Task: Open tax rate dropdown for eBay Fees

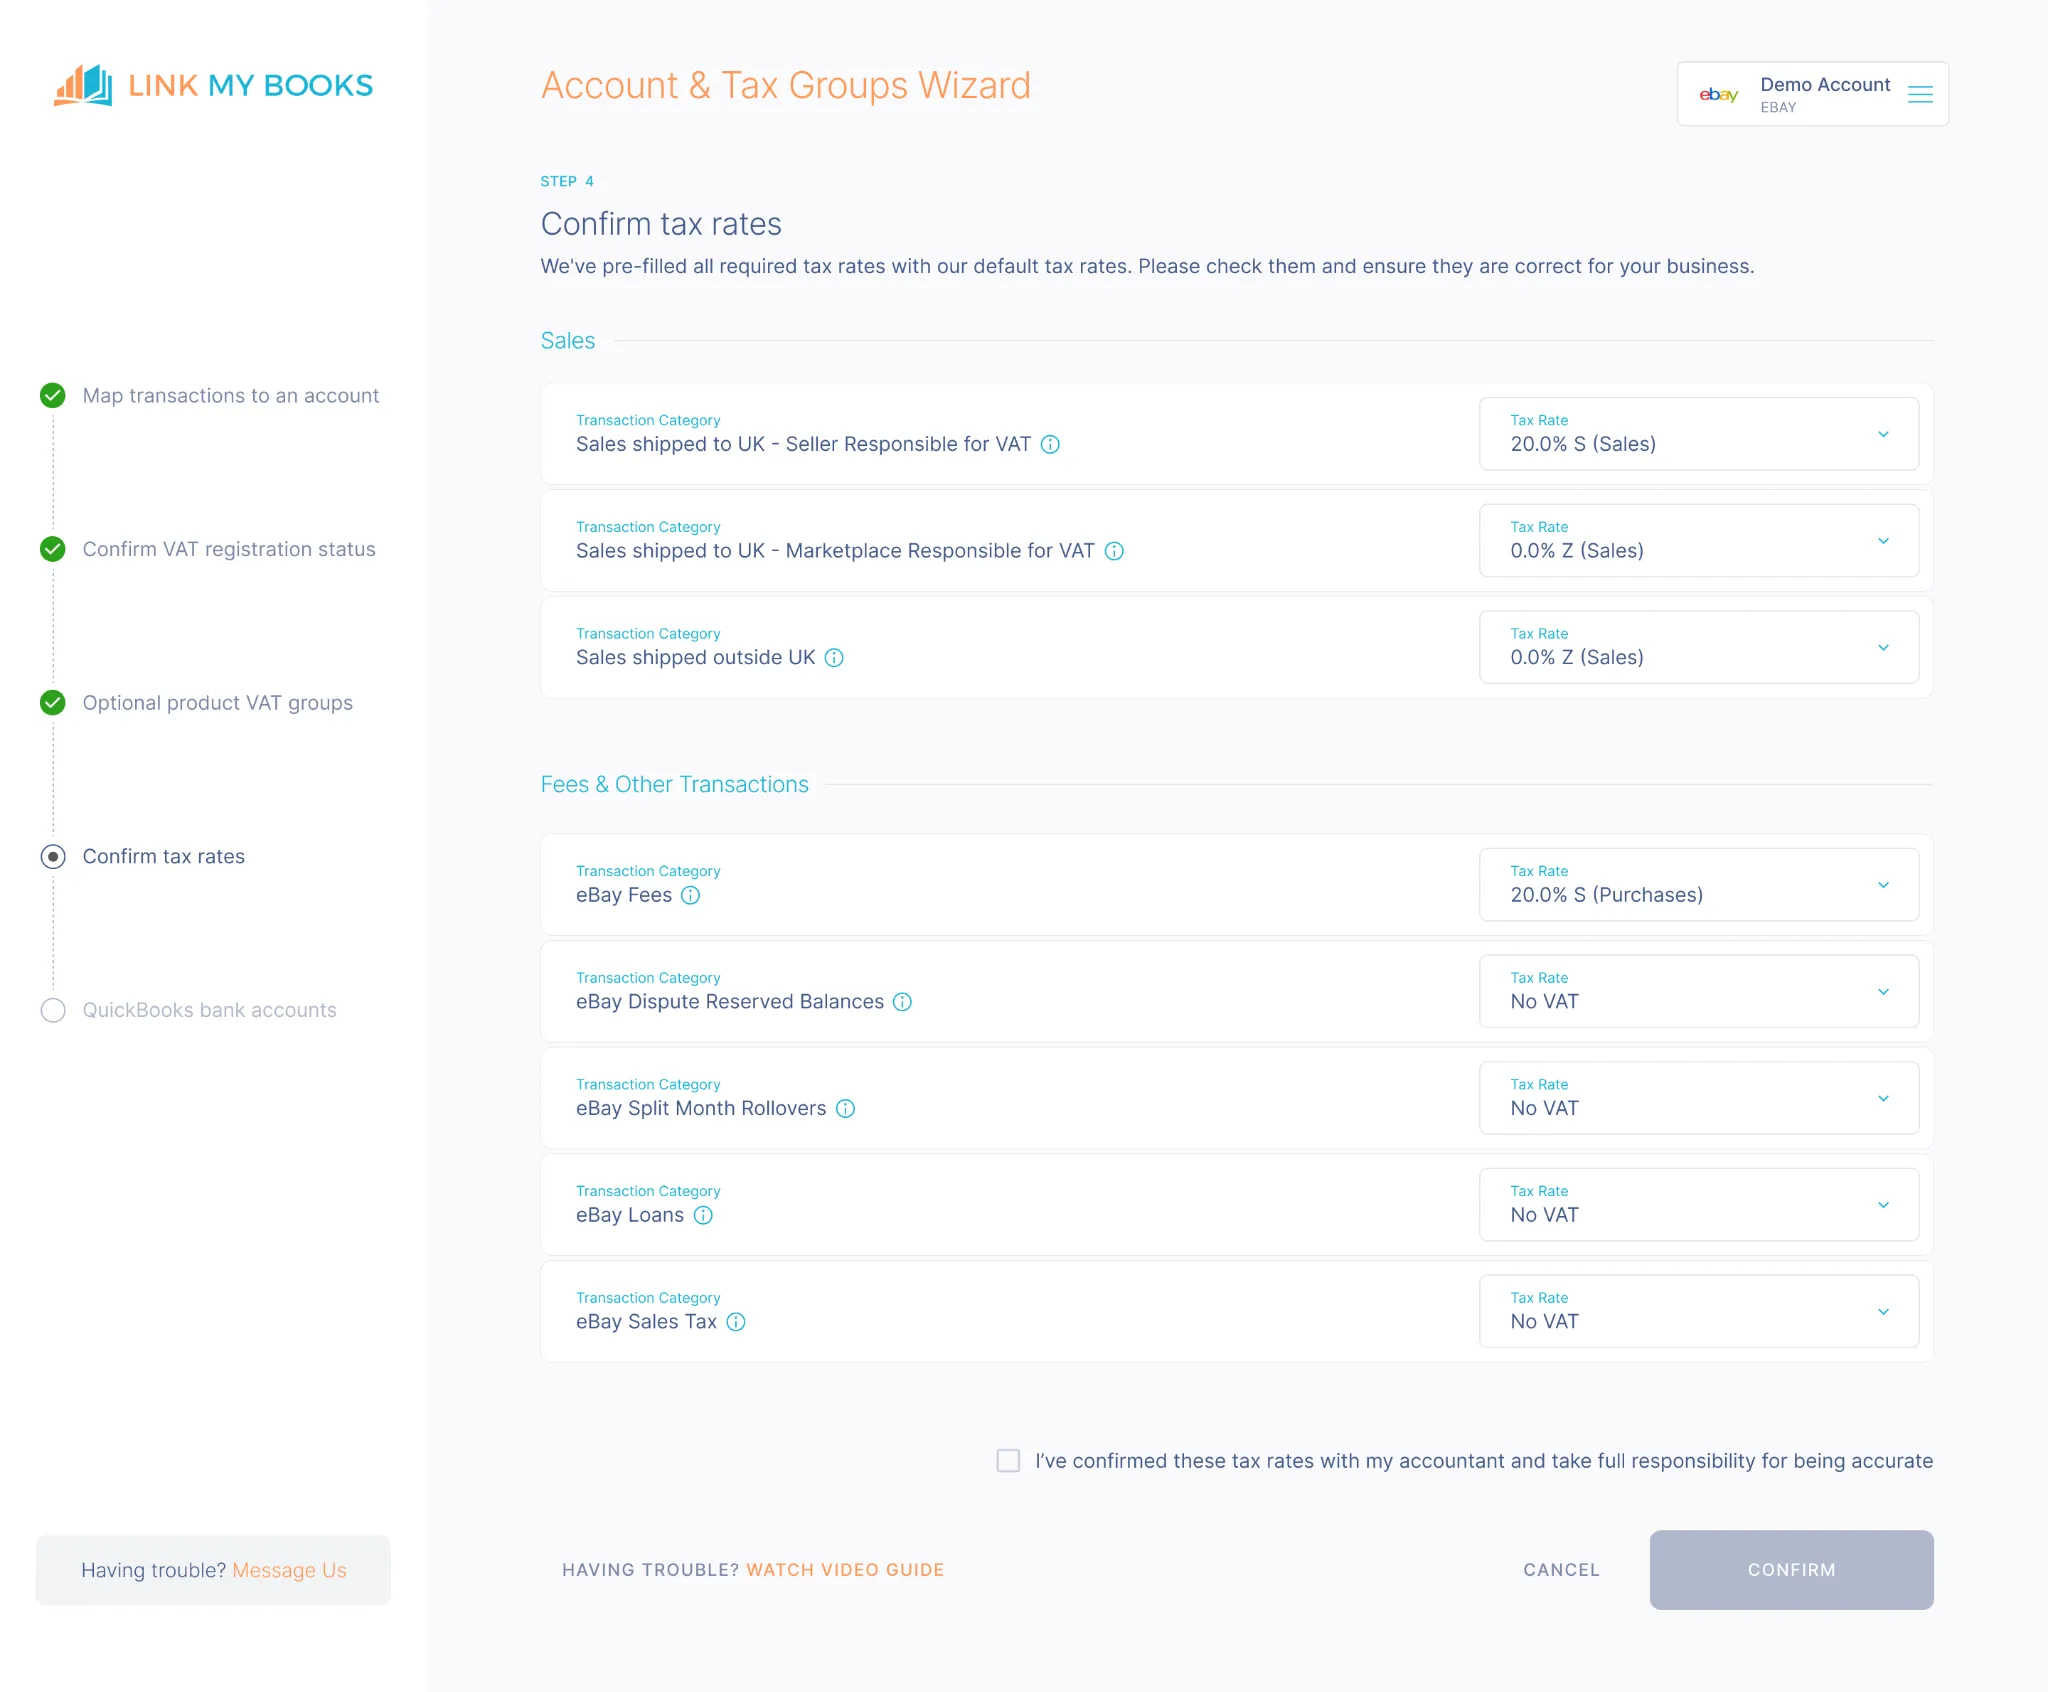Action: pyautogui.click(x=1698, y=884)
